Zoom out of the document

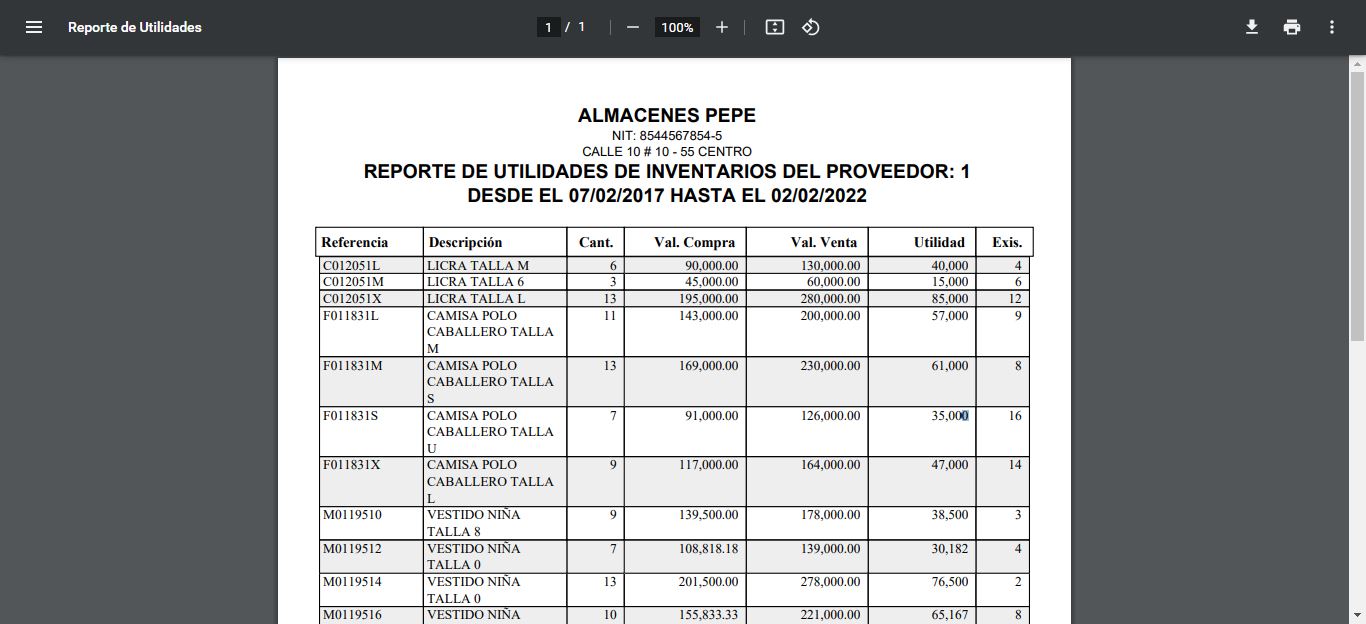point(632,27)
